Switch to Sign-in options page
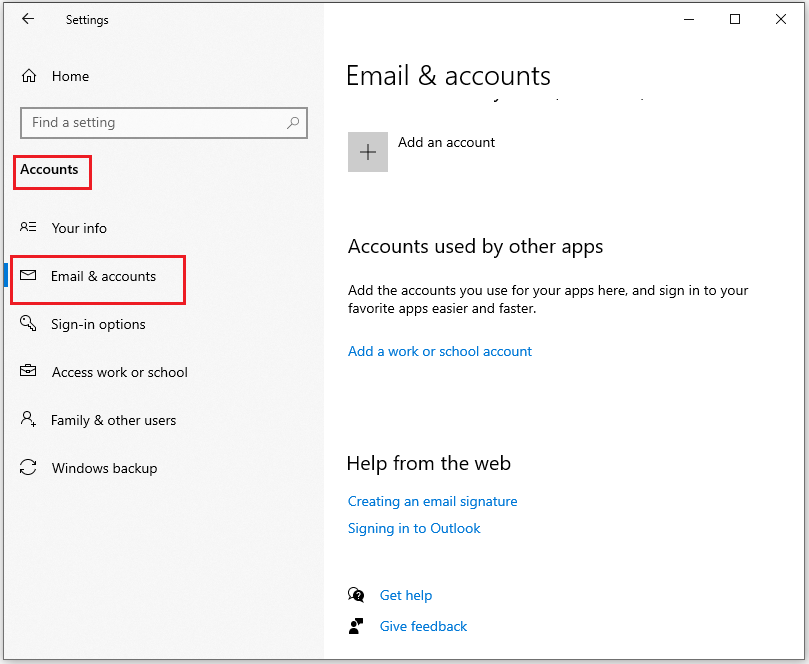This screenshot has width=809, height=664. tap(97, 324)
